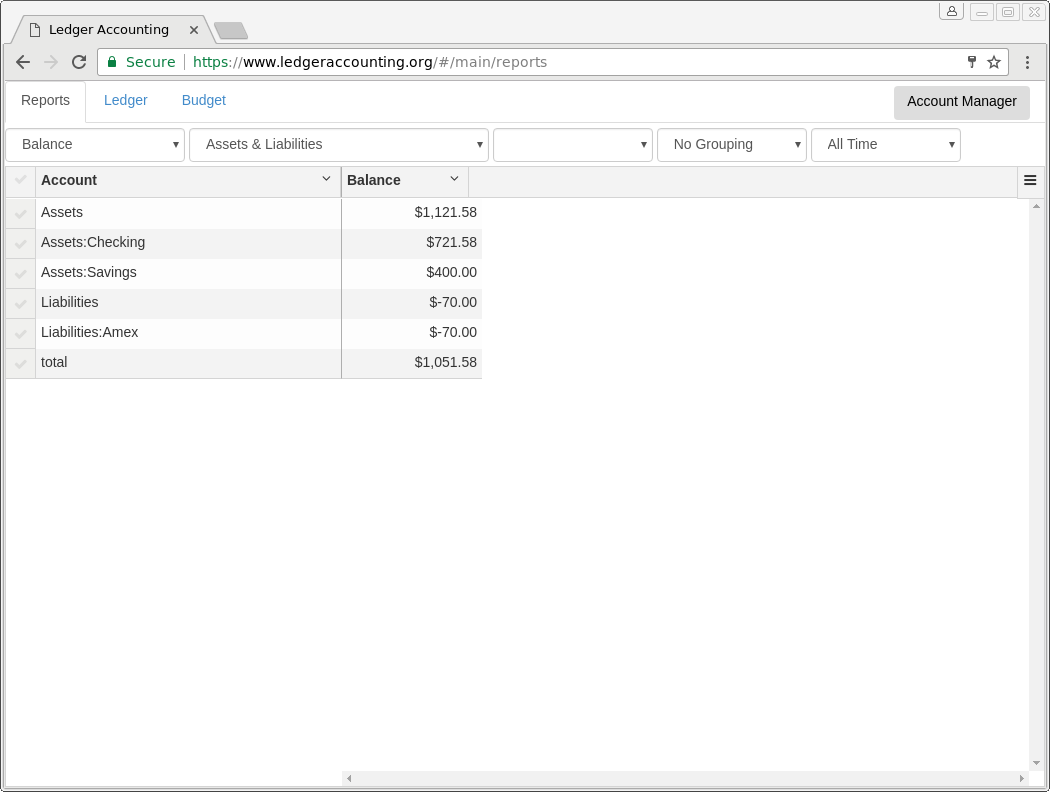Viewport: 1050px width, 792px height.
Task: Open Chrome three-dot menu
Action: click(1027, 62)
